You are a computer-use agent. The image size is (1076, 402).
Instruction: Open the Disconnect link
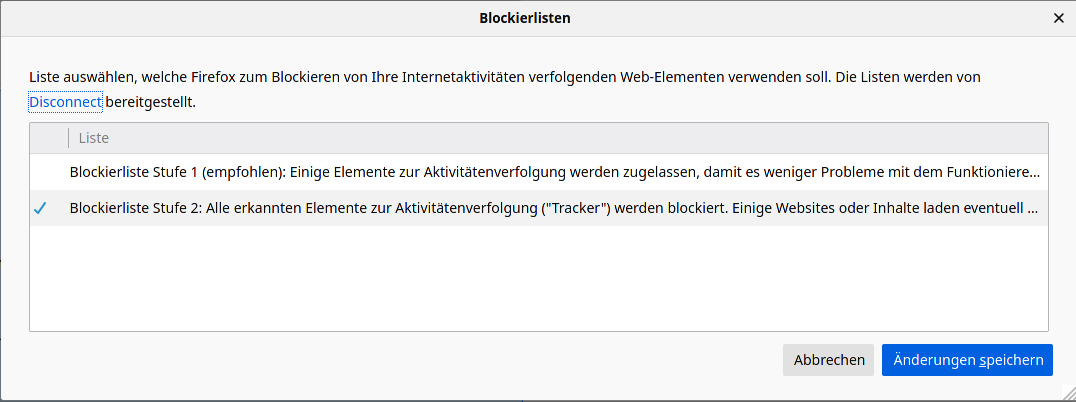tap(65, 102)
